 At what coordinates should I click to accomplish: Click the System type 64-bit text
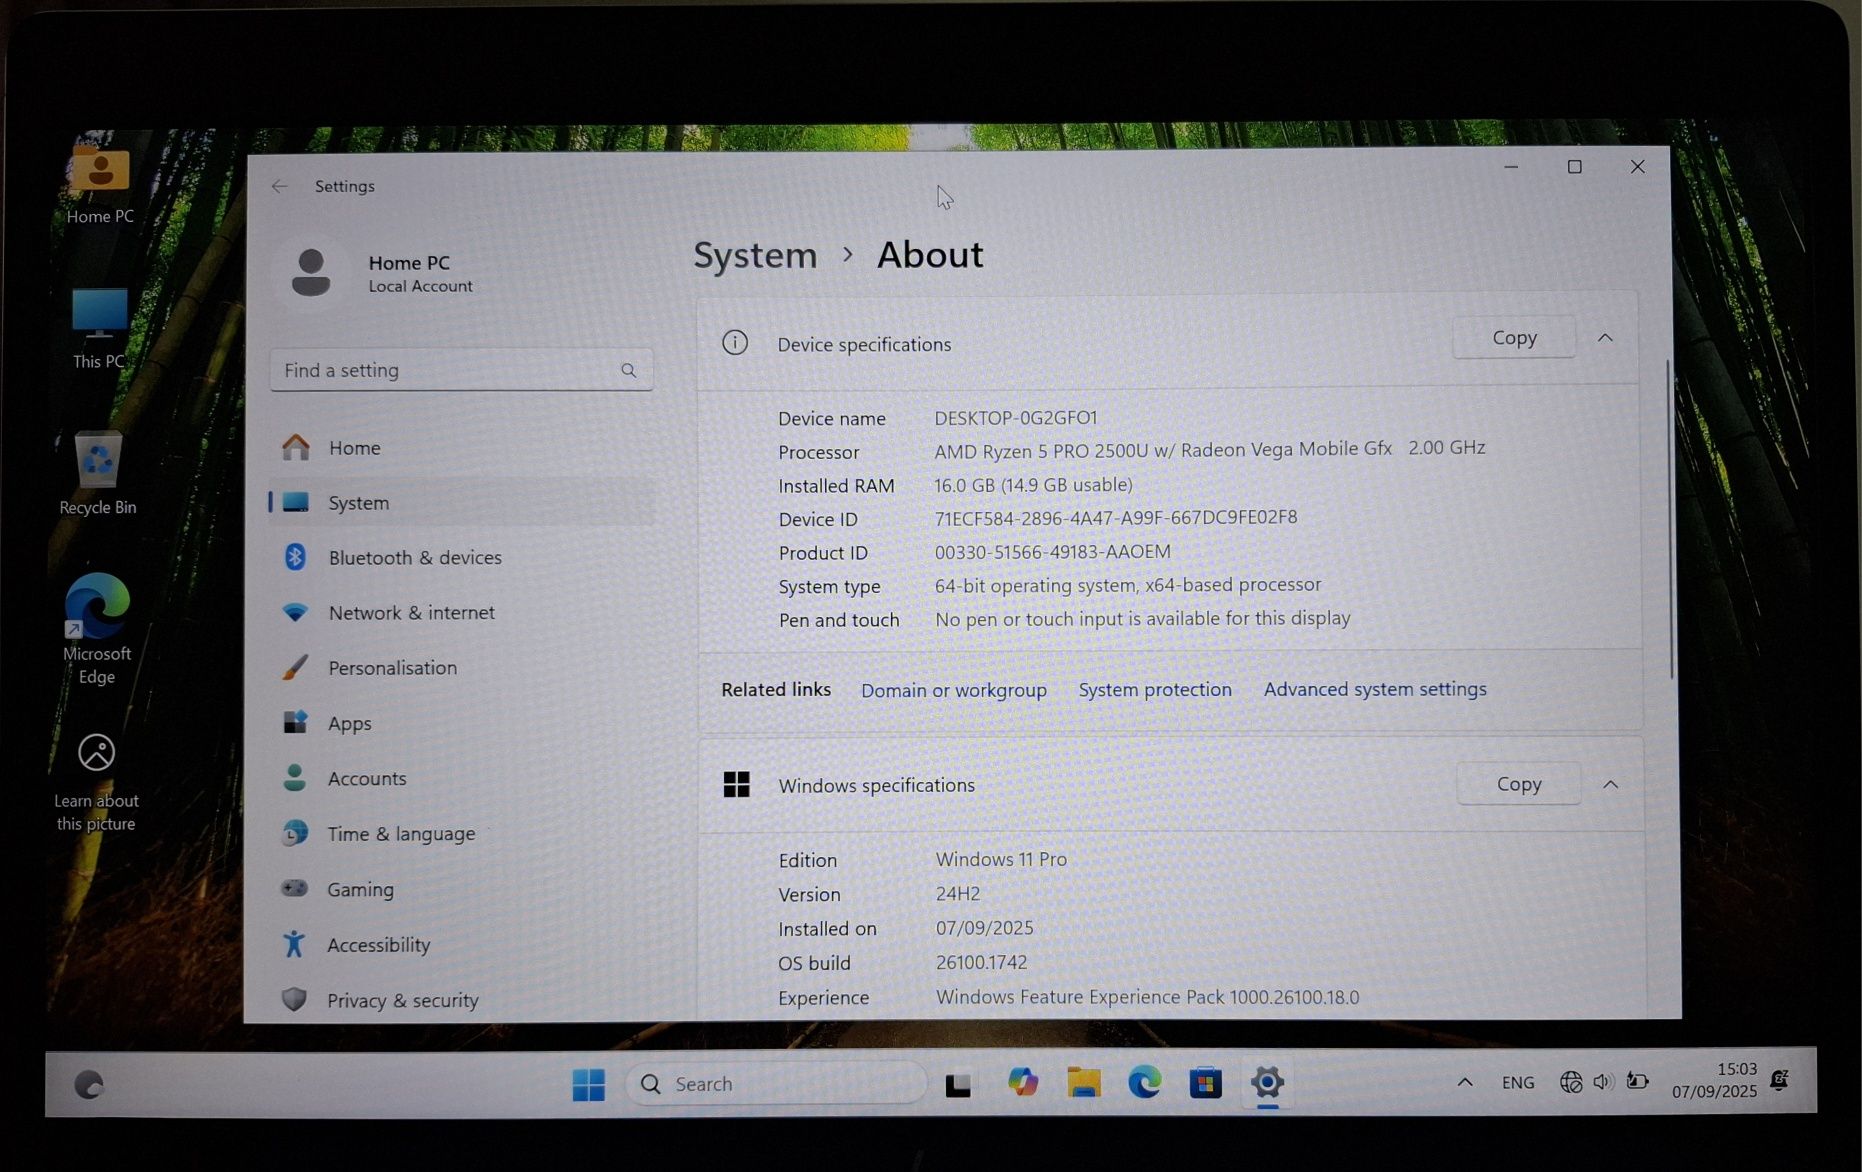[1128, 585]
